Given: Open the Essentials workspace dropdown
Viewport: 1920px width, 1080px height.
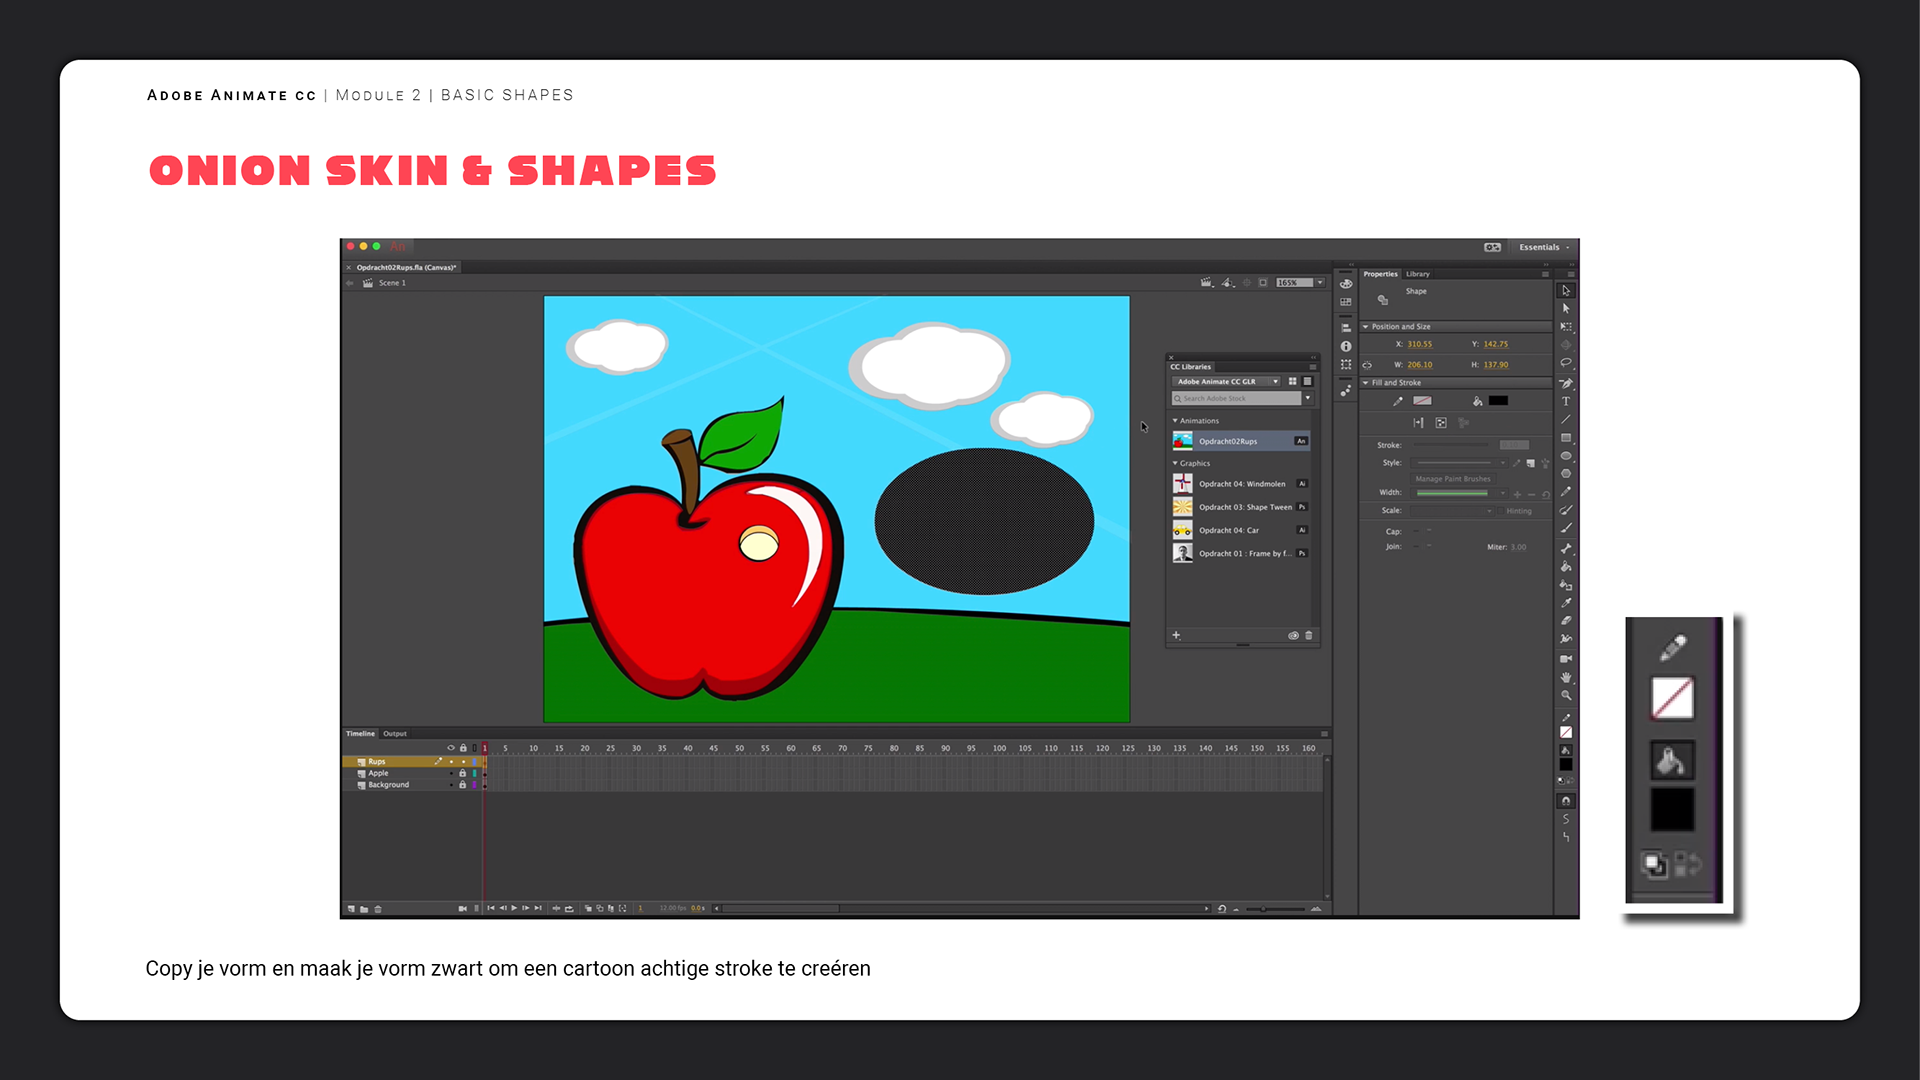Looking at the screenshot, I should pos(1544,247).
